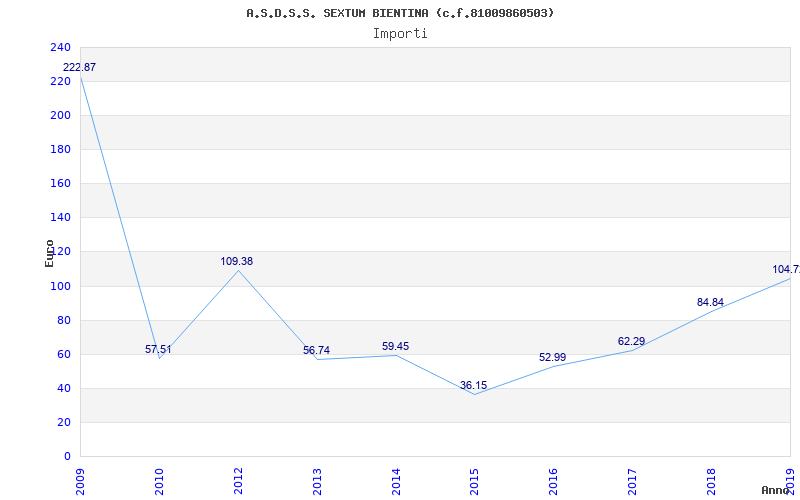Click the 2015 x-axis year label
This screenshot has width=800, height=500.
point(474,482)
